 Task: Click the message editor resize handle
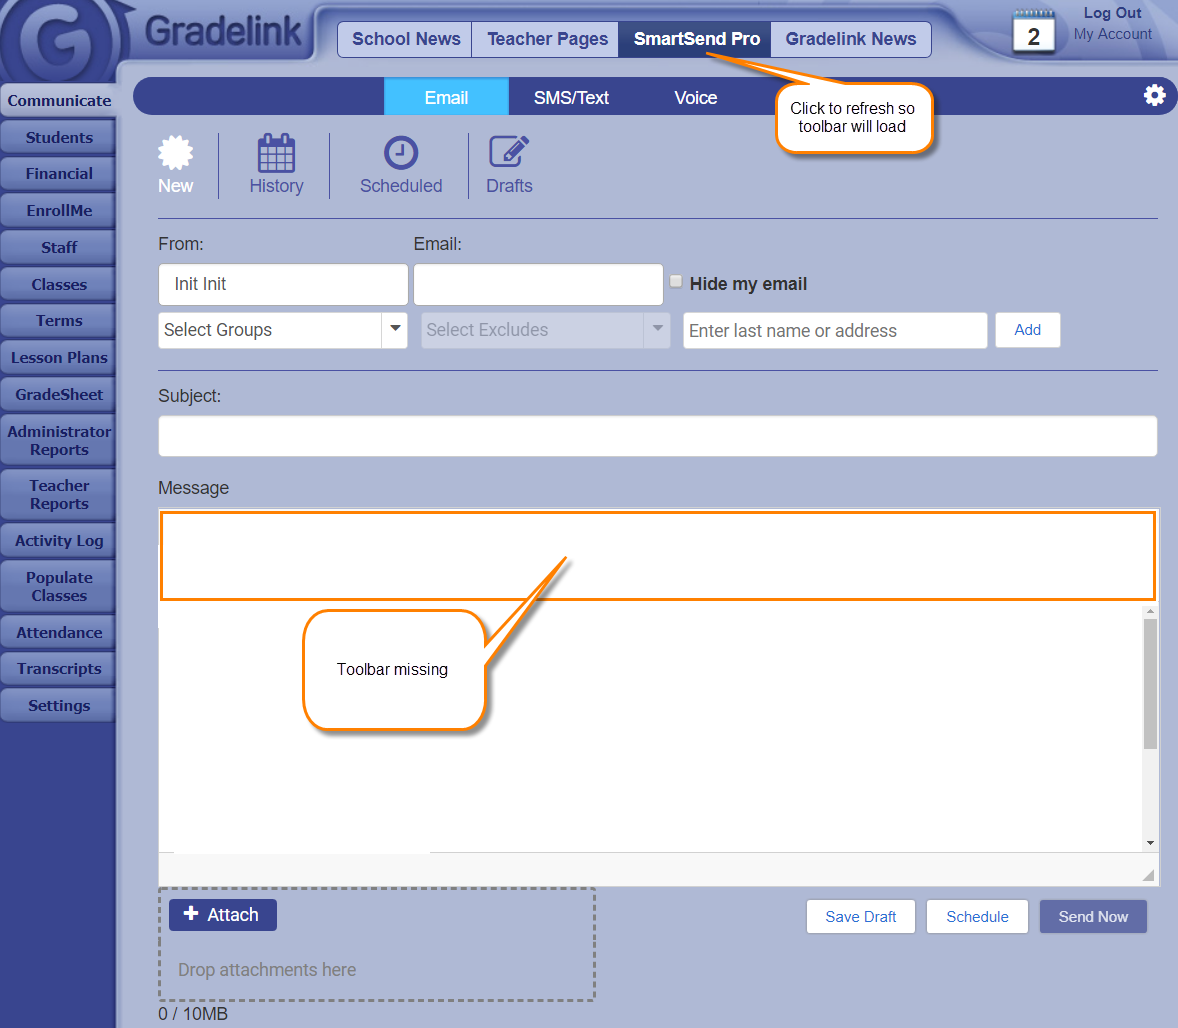1148,875
